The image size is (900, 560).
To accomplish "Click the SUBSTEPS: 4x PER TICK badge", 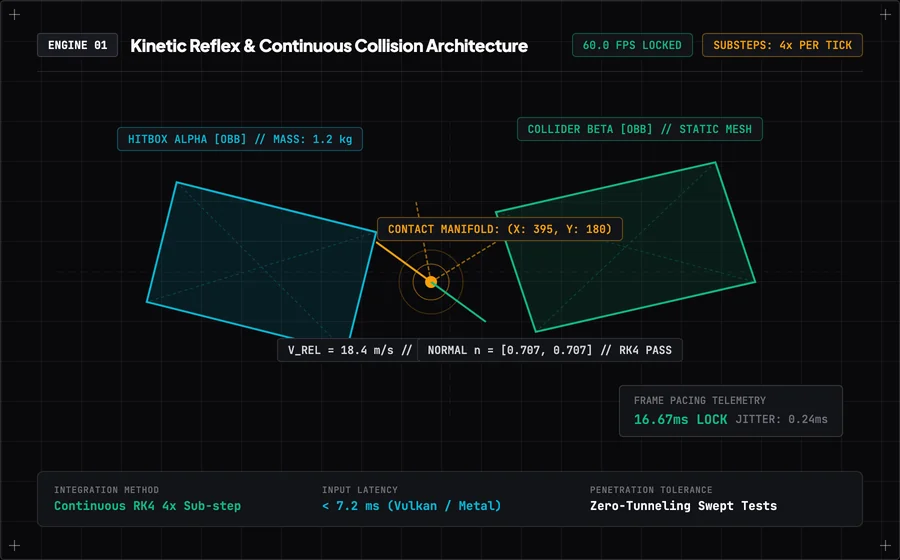I will coord(782,45).
